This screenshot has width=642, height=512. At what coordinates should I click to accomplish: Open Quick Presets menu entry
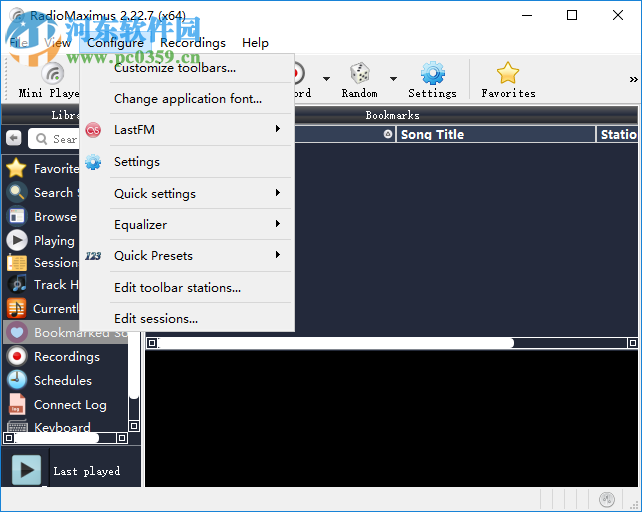pos(187,256)
